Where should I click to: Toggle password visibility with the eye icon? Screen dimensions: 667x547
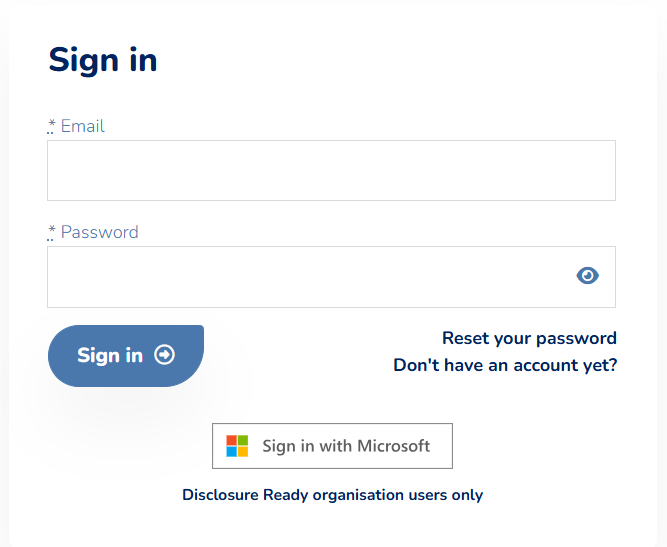pyautogui.click(x=587, y=276)
